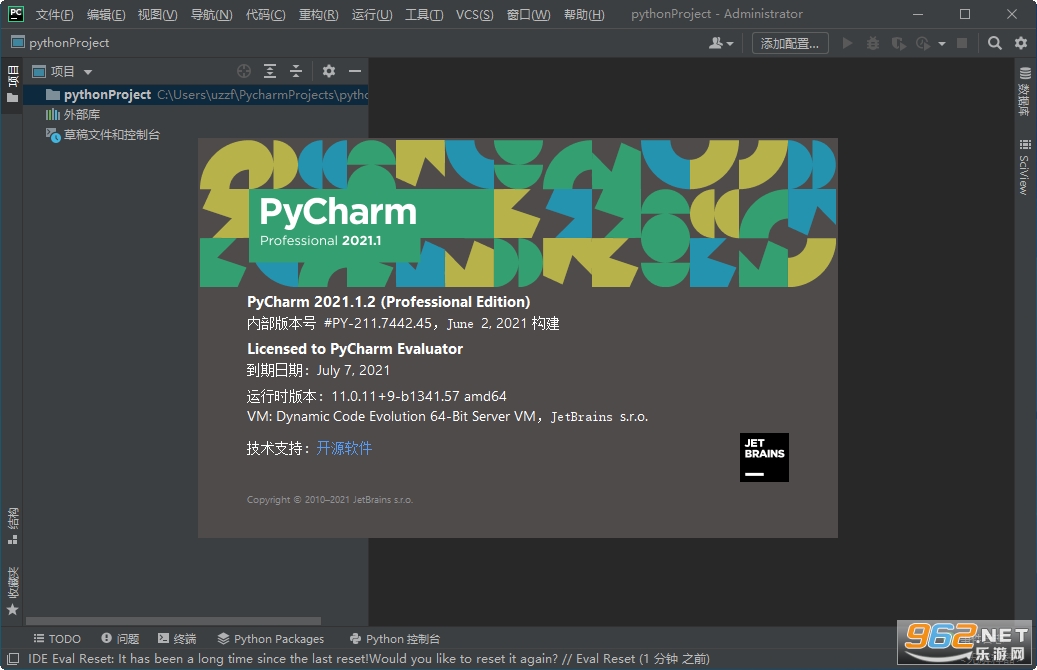Click the green Run triangle icon
This screenshot has width=1037, height=670.
click(847, 43)
